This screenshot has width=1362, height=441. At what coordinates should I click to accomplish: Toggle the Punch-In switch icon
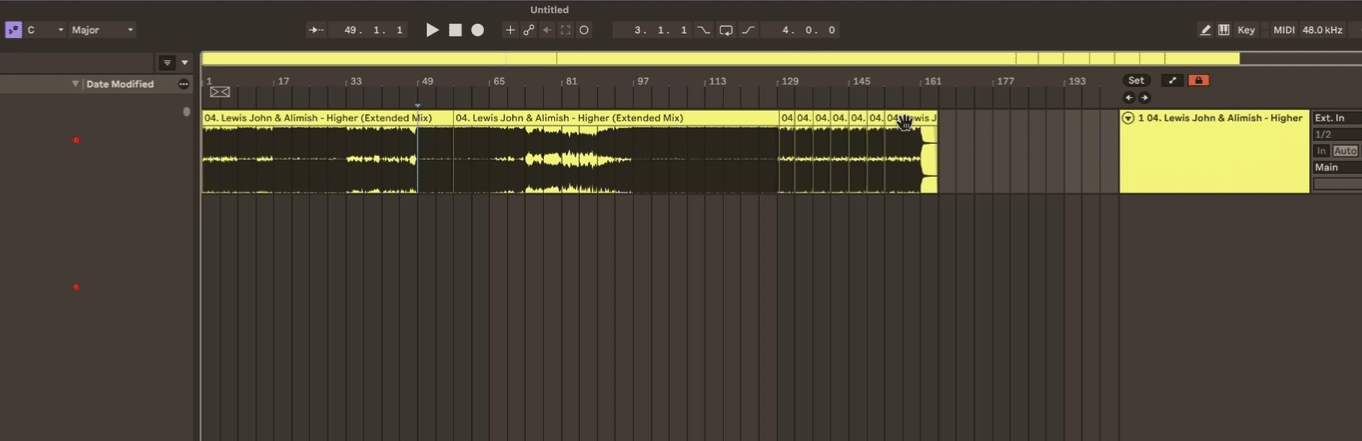point(703,30)
